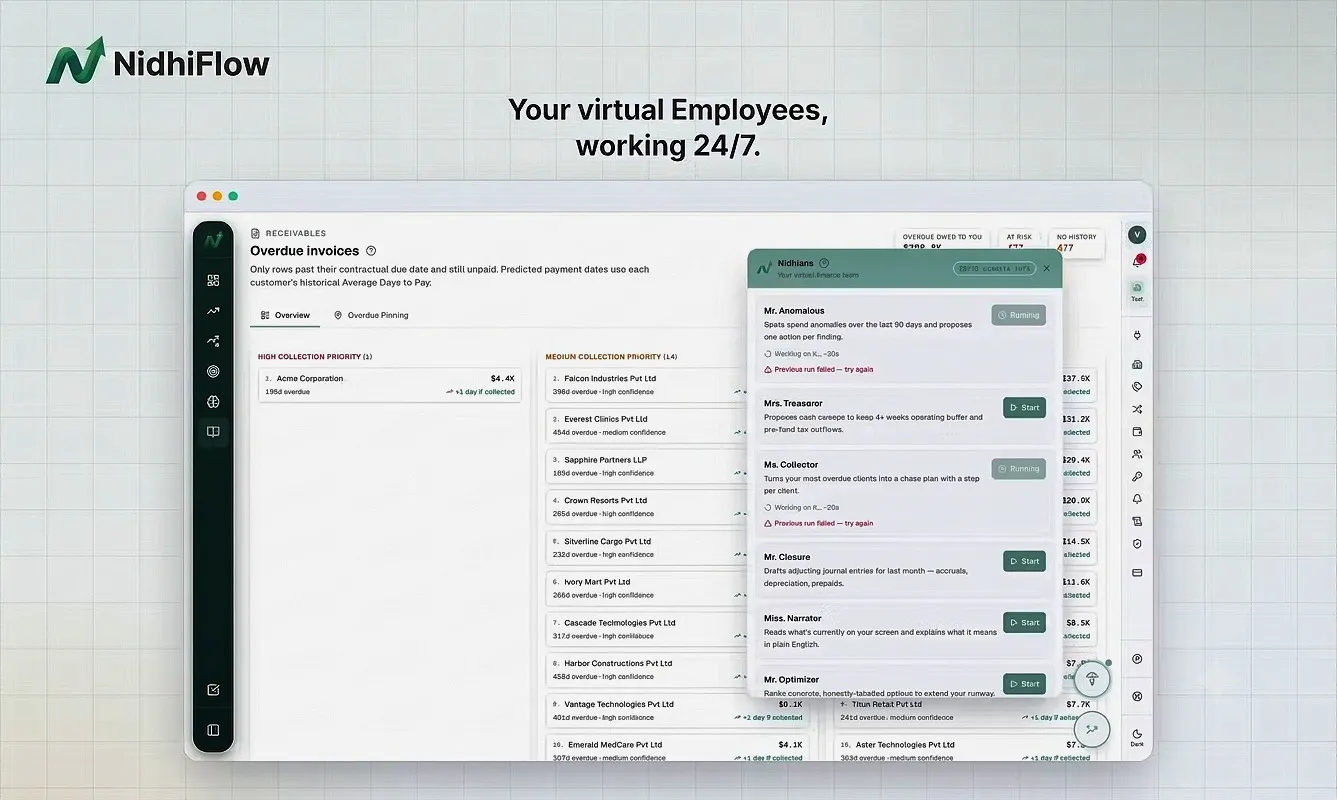
Task: Open the shield check icon in right rail
Action: (x=1137, y=544)
